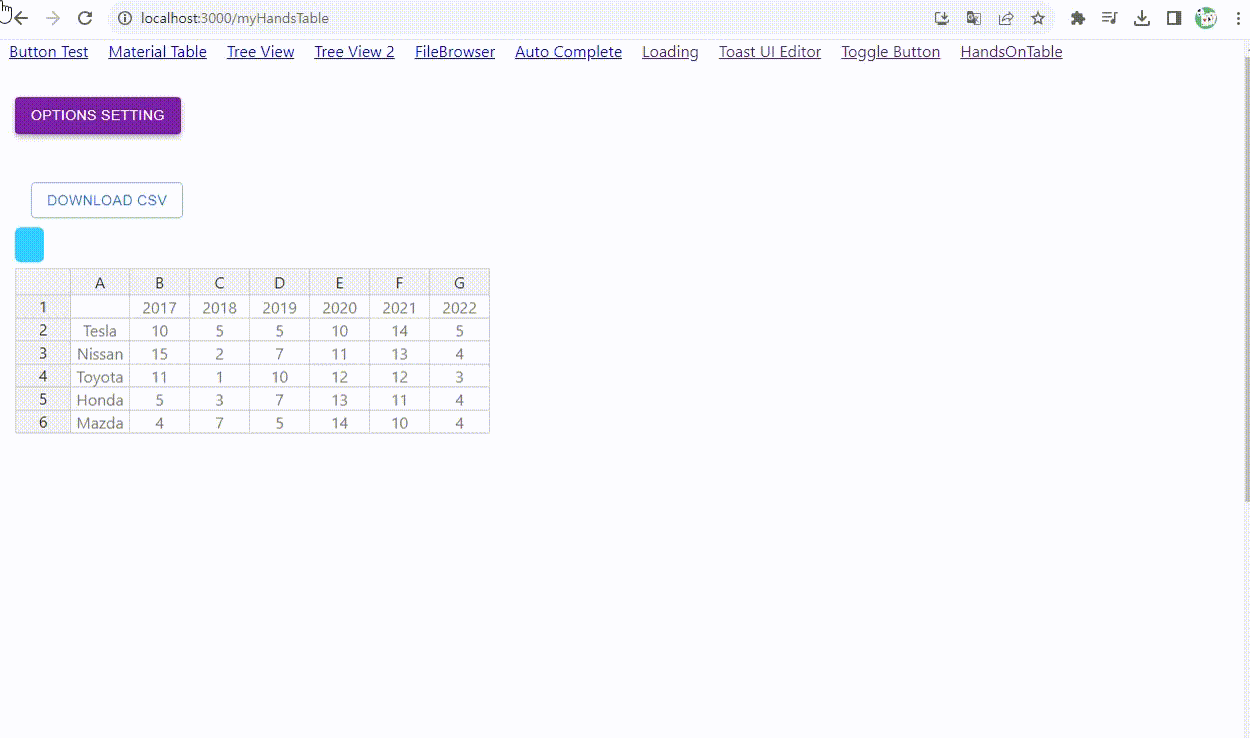Go back with the browser back arrow
1250x738 pixels.
click(20, 18)
